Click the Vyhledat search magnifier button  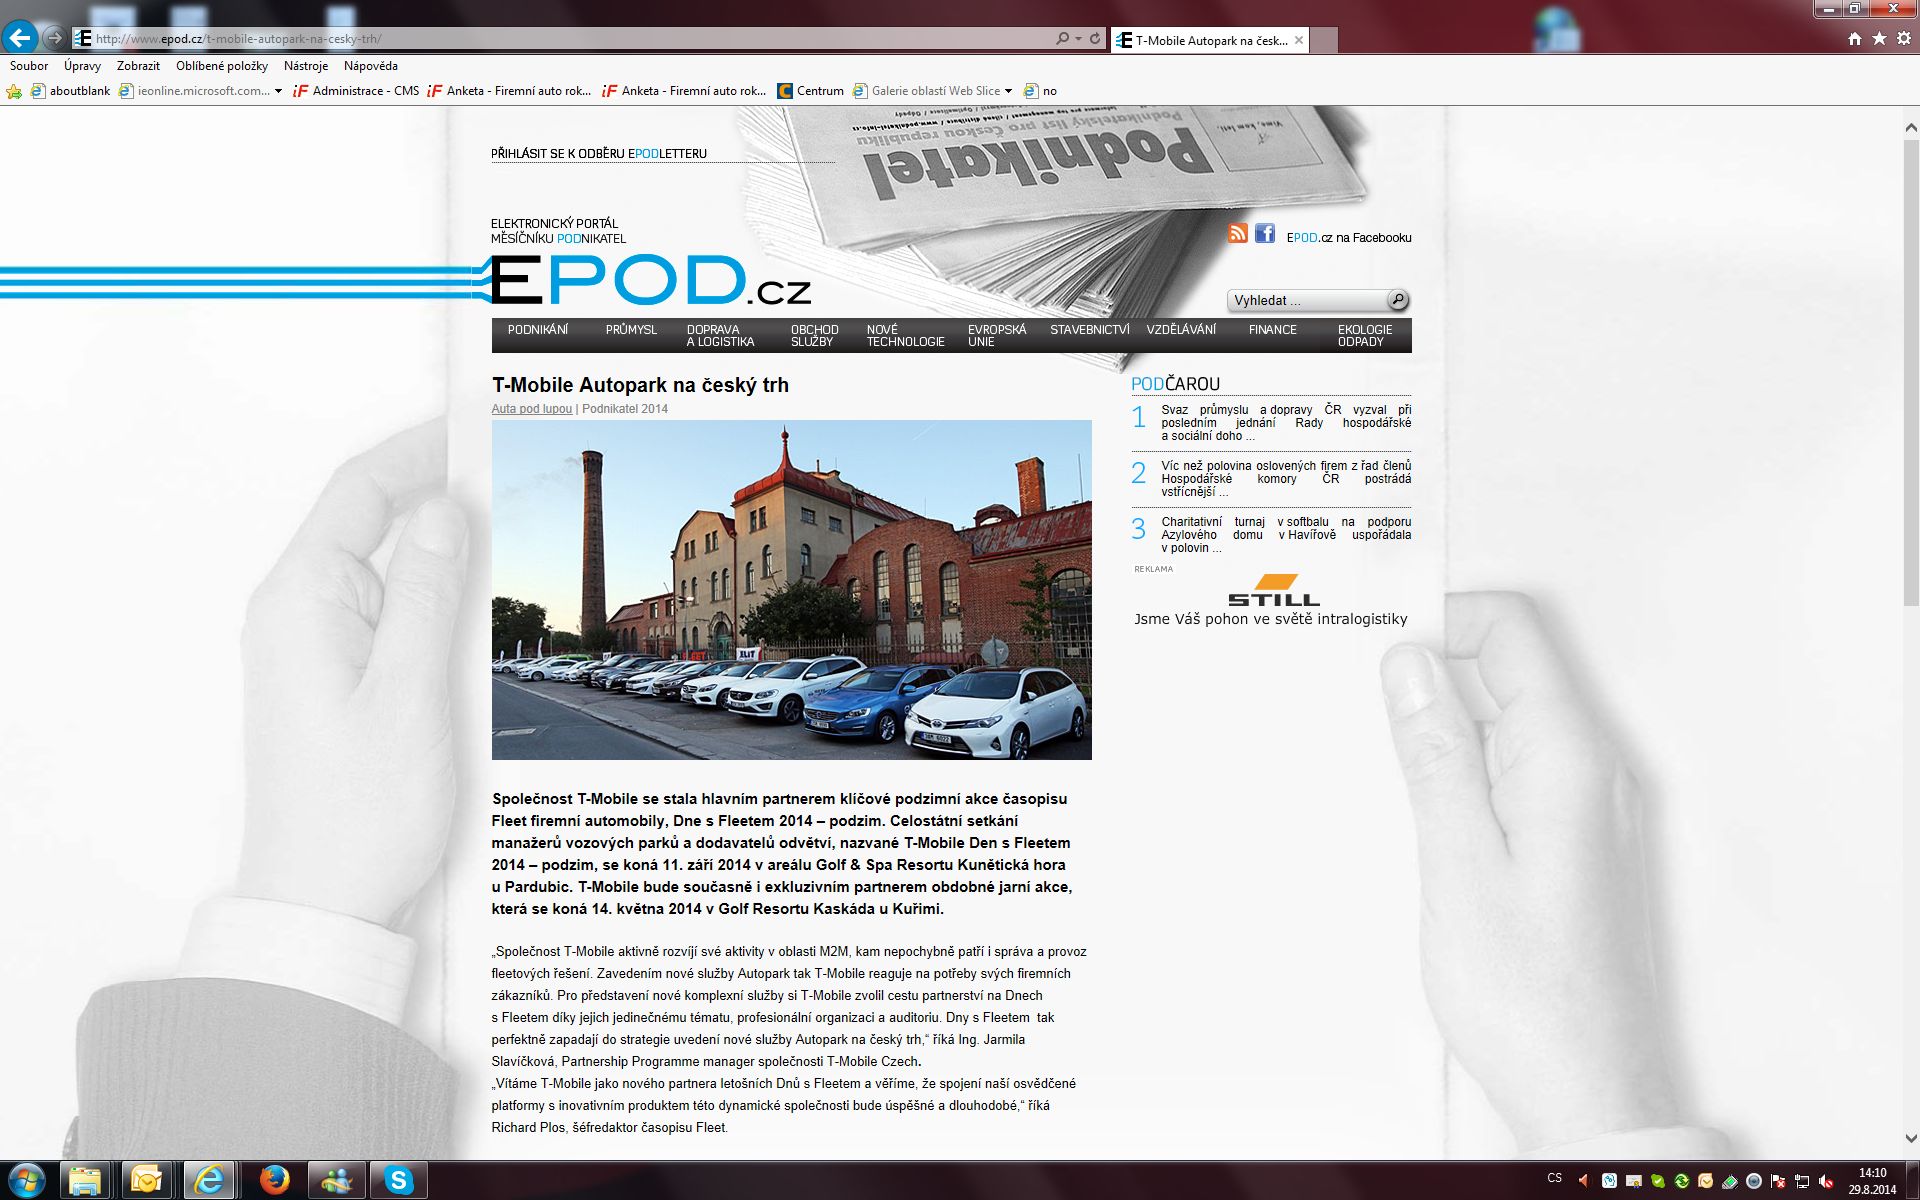click(1398, 299)
